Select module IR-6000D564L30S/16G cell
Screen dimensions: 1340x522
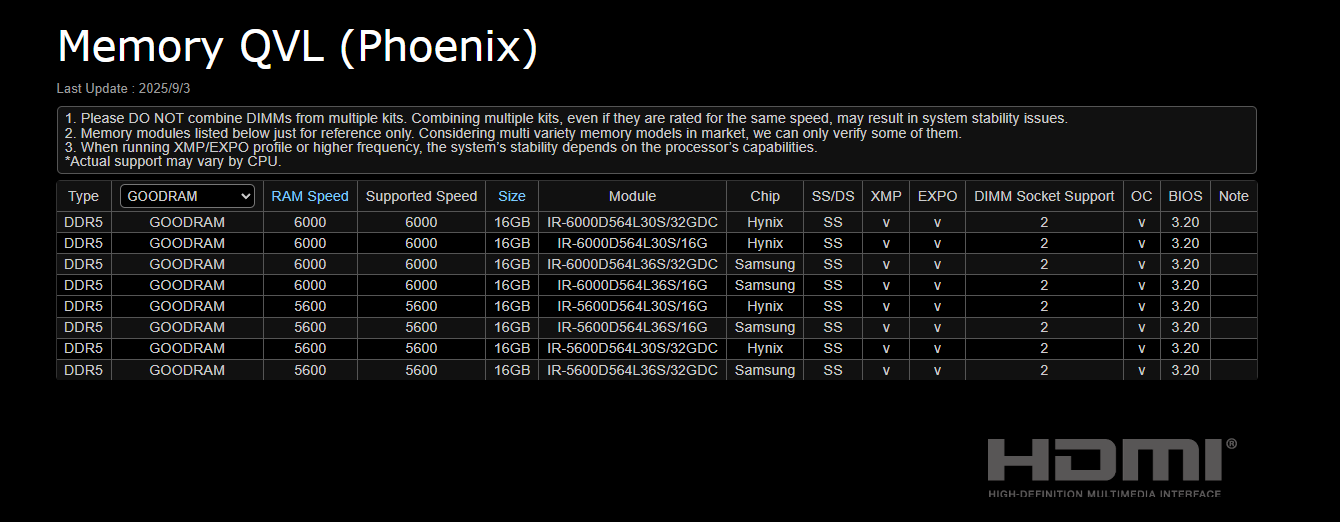pyautogui.click(x=632, y=243)
